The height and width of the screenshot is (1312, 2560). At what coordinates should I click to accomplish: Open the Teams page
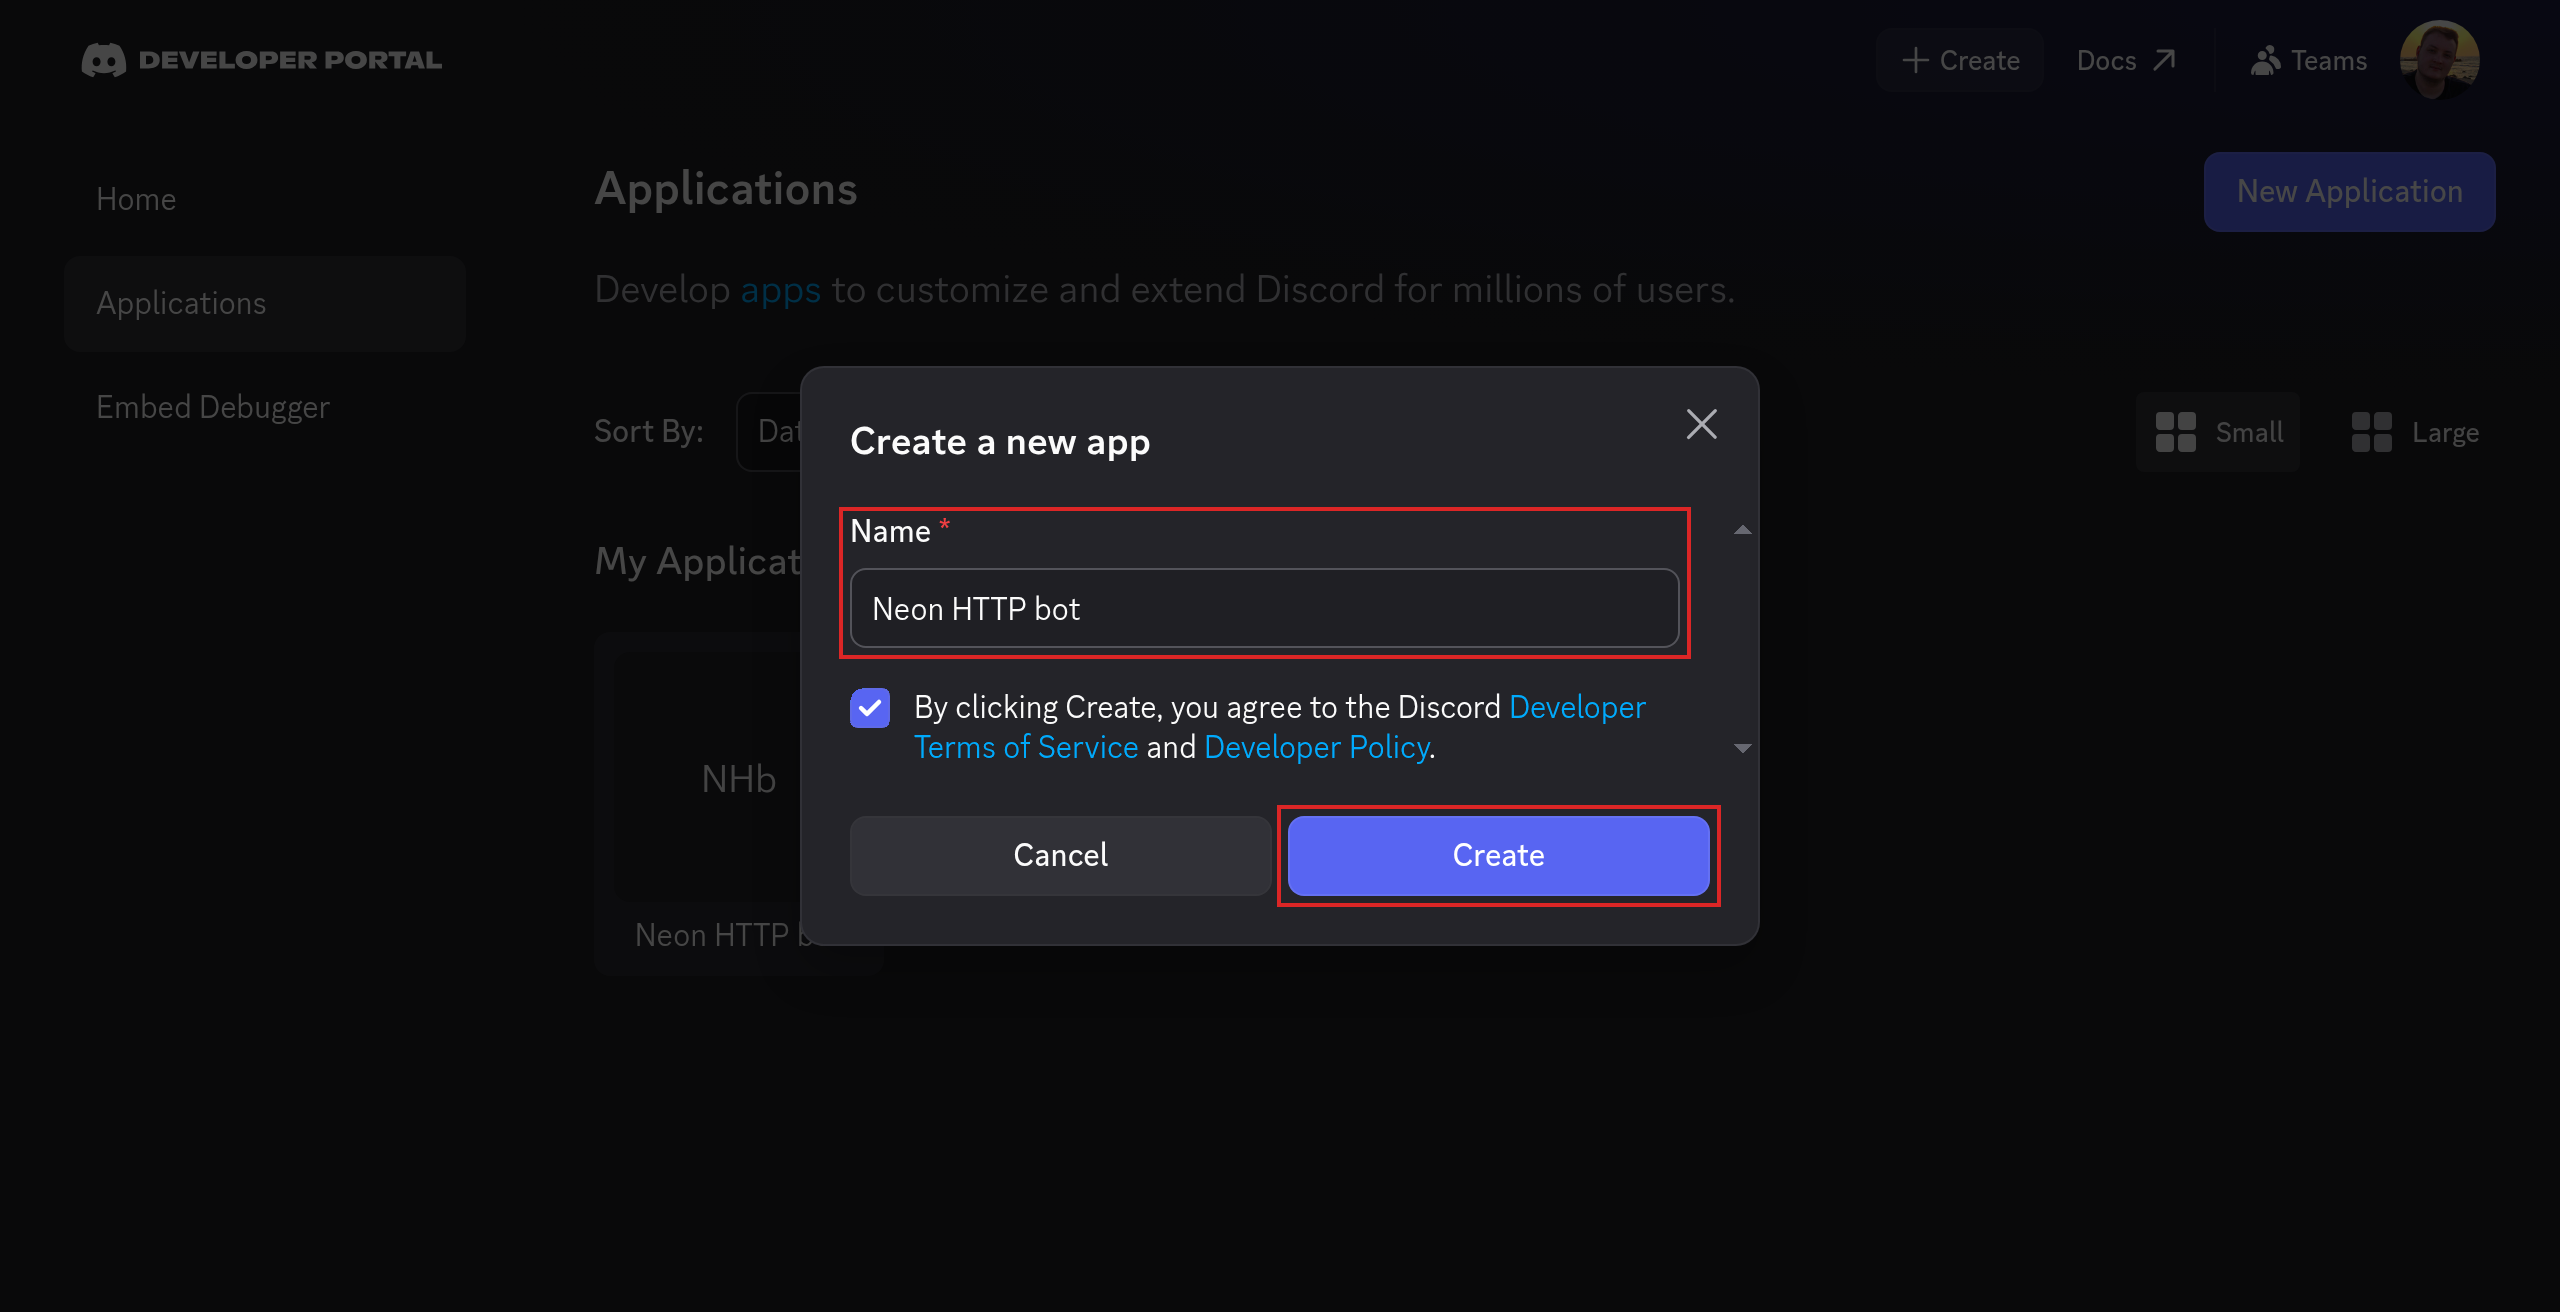pos(2308,60)
